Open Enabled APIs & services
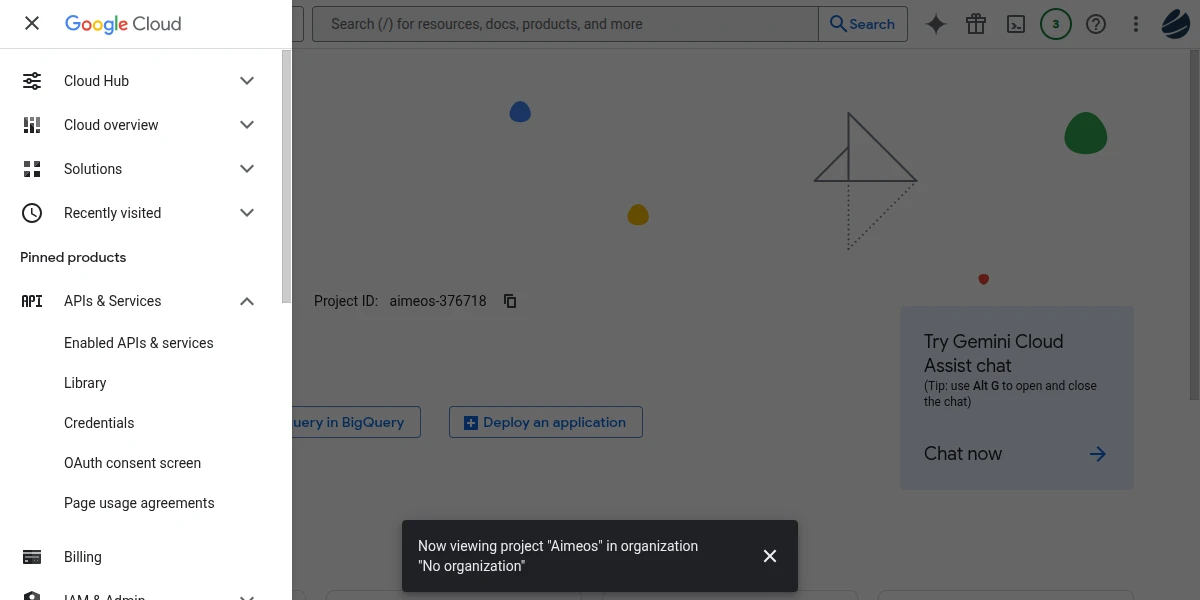Image resolution: width=1200 pixels, height=600 pixels. pos(139,343)
